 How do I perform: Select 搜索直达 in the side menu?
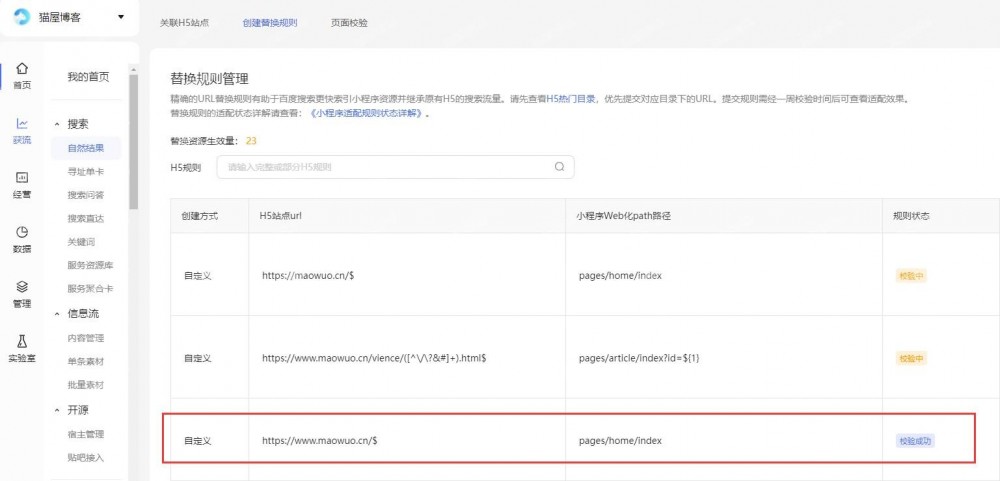[x=85, y=218]
